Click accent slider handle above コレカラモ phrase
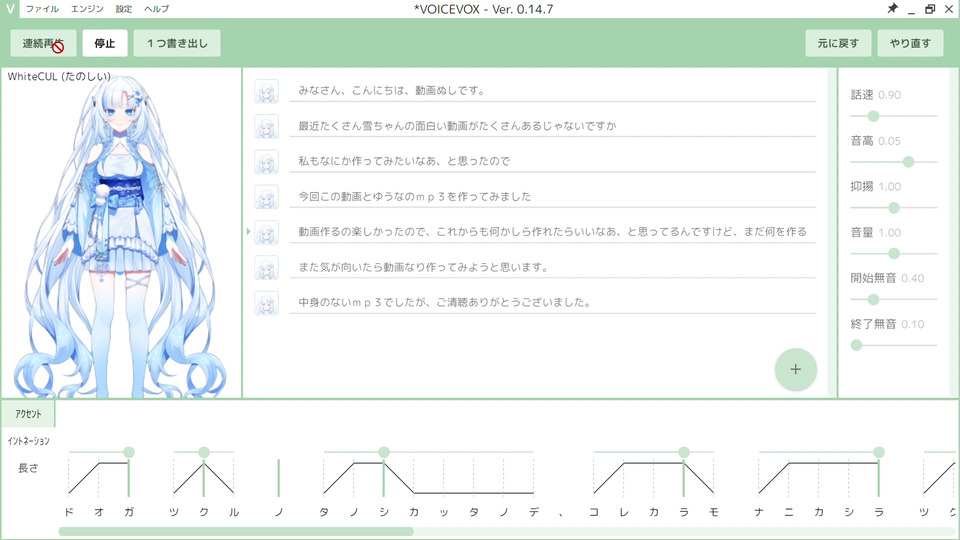Image resolution: width=960 pixels, height=540 pixels. pos(684,452)
